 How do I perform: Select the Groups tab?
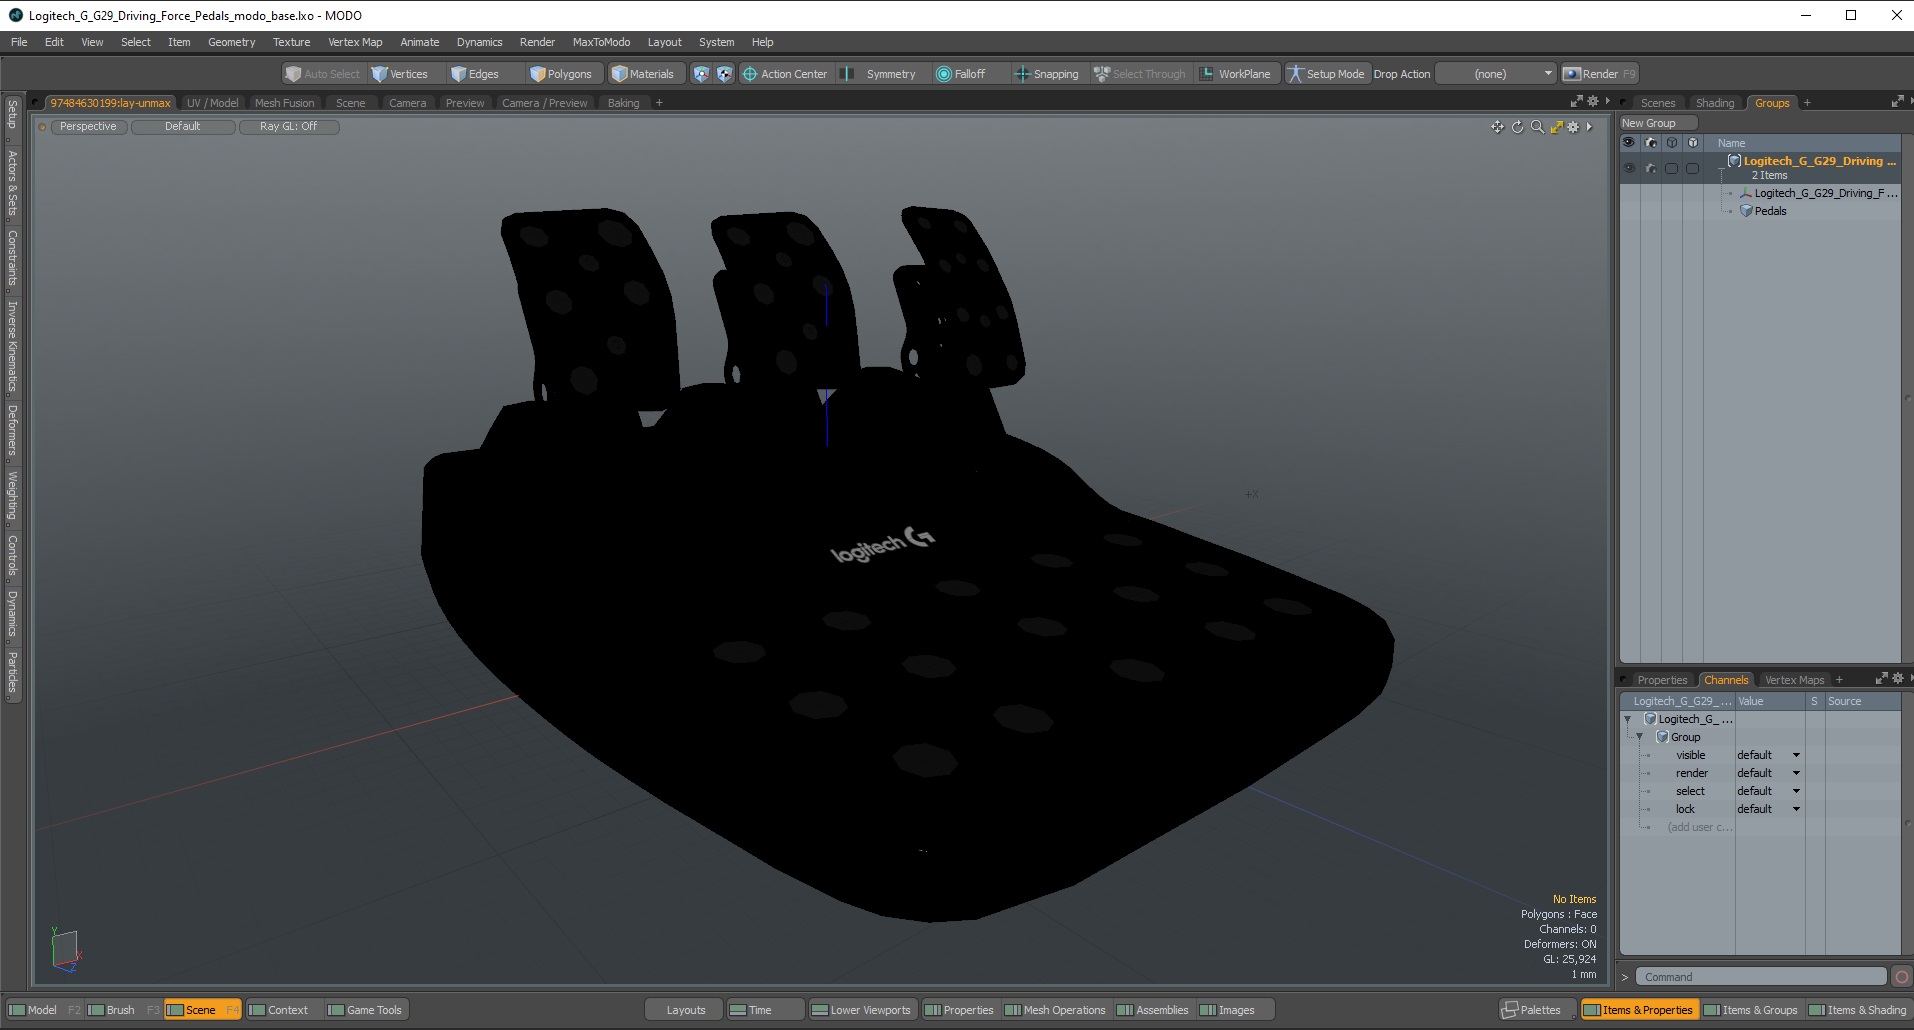click(1771, 103)
